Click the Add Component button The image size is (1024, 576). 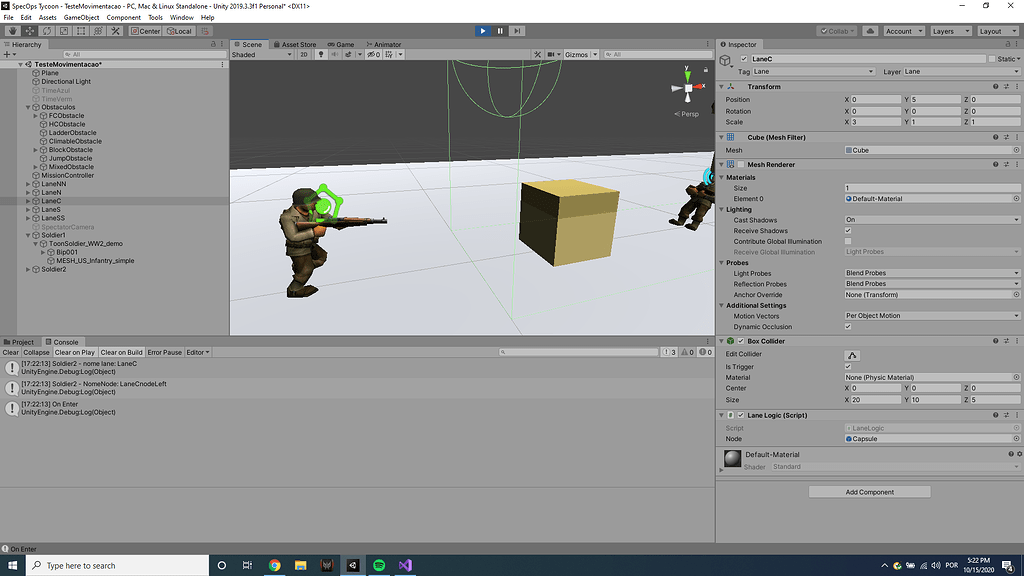tap(869, 491)
